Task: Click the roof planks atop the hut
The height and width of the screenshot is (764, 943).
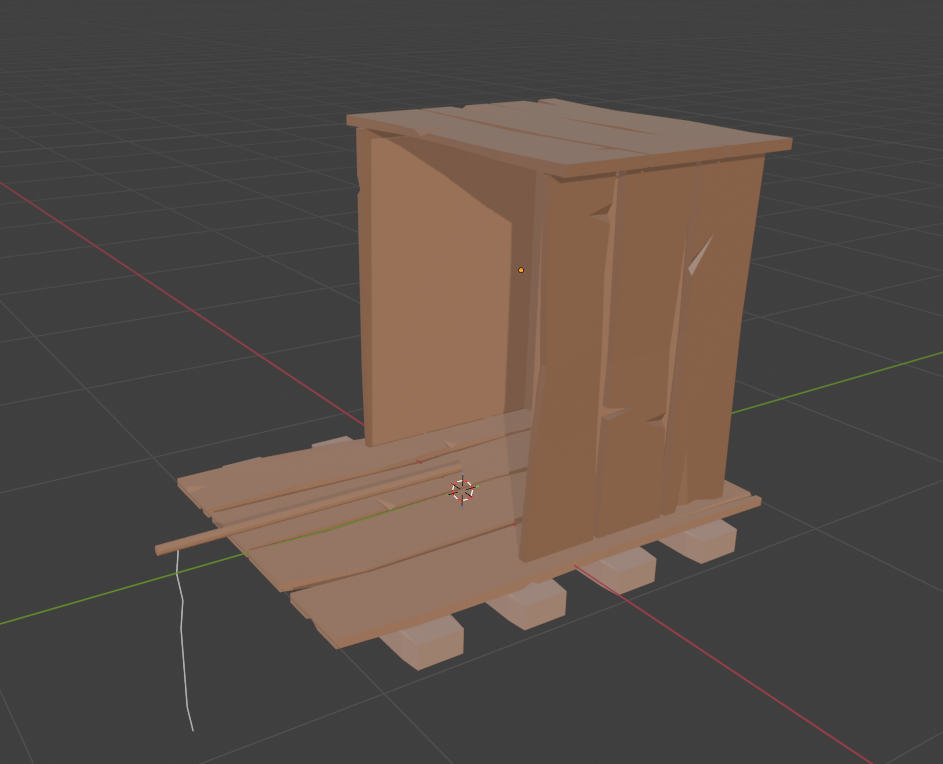Action: click(570, 137)
